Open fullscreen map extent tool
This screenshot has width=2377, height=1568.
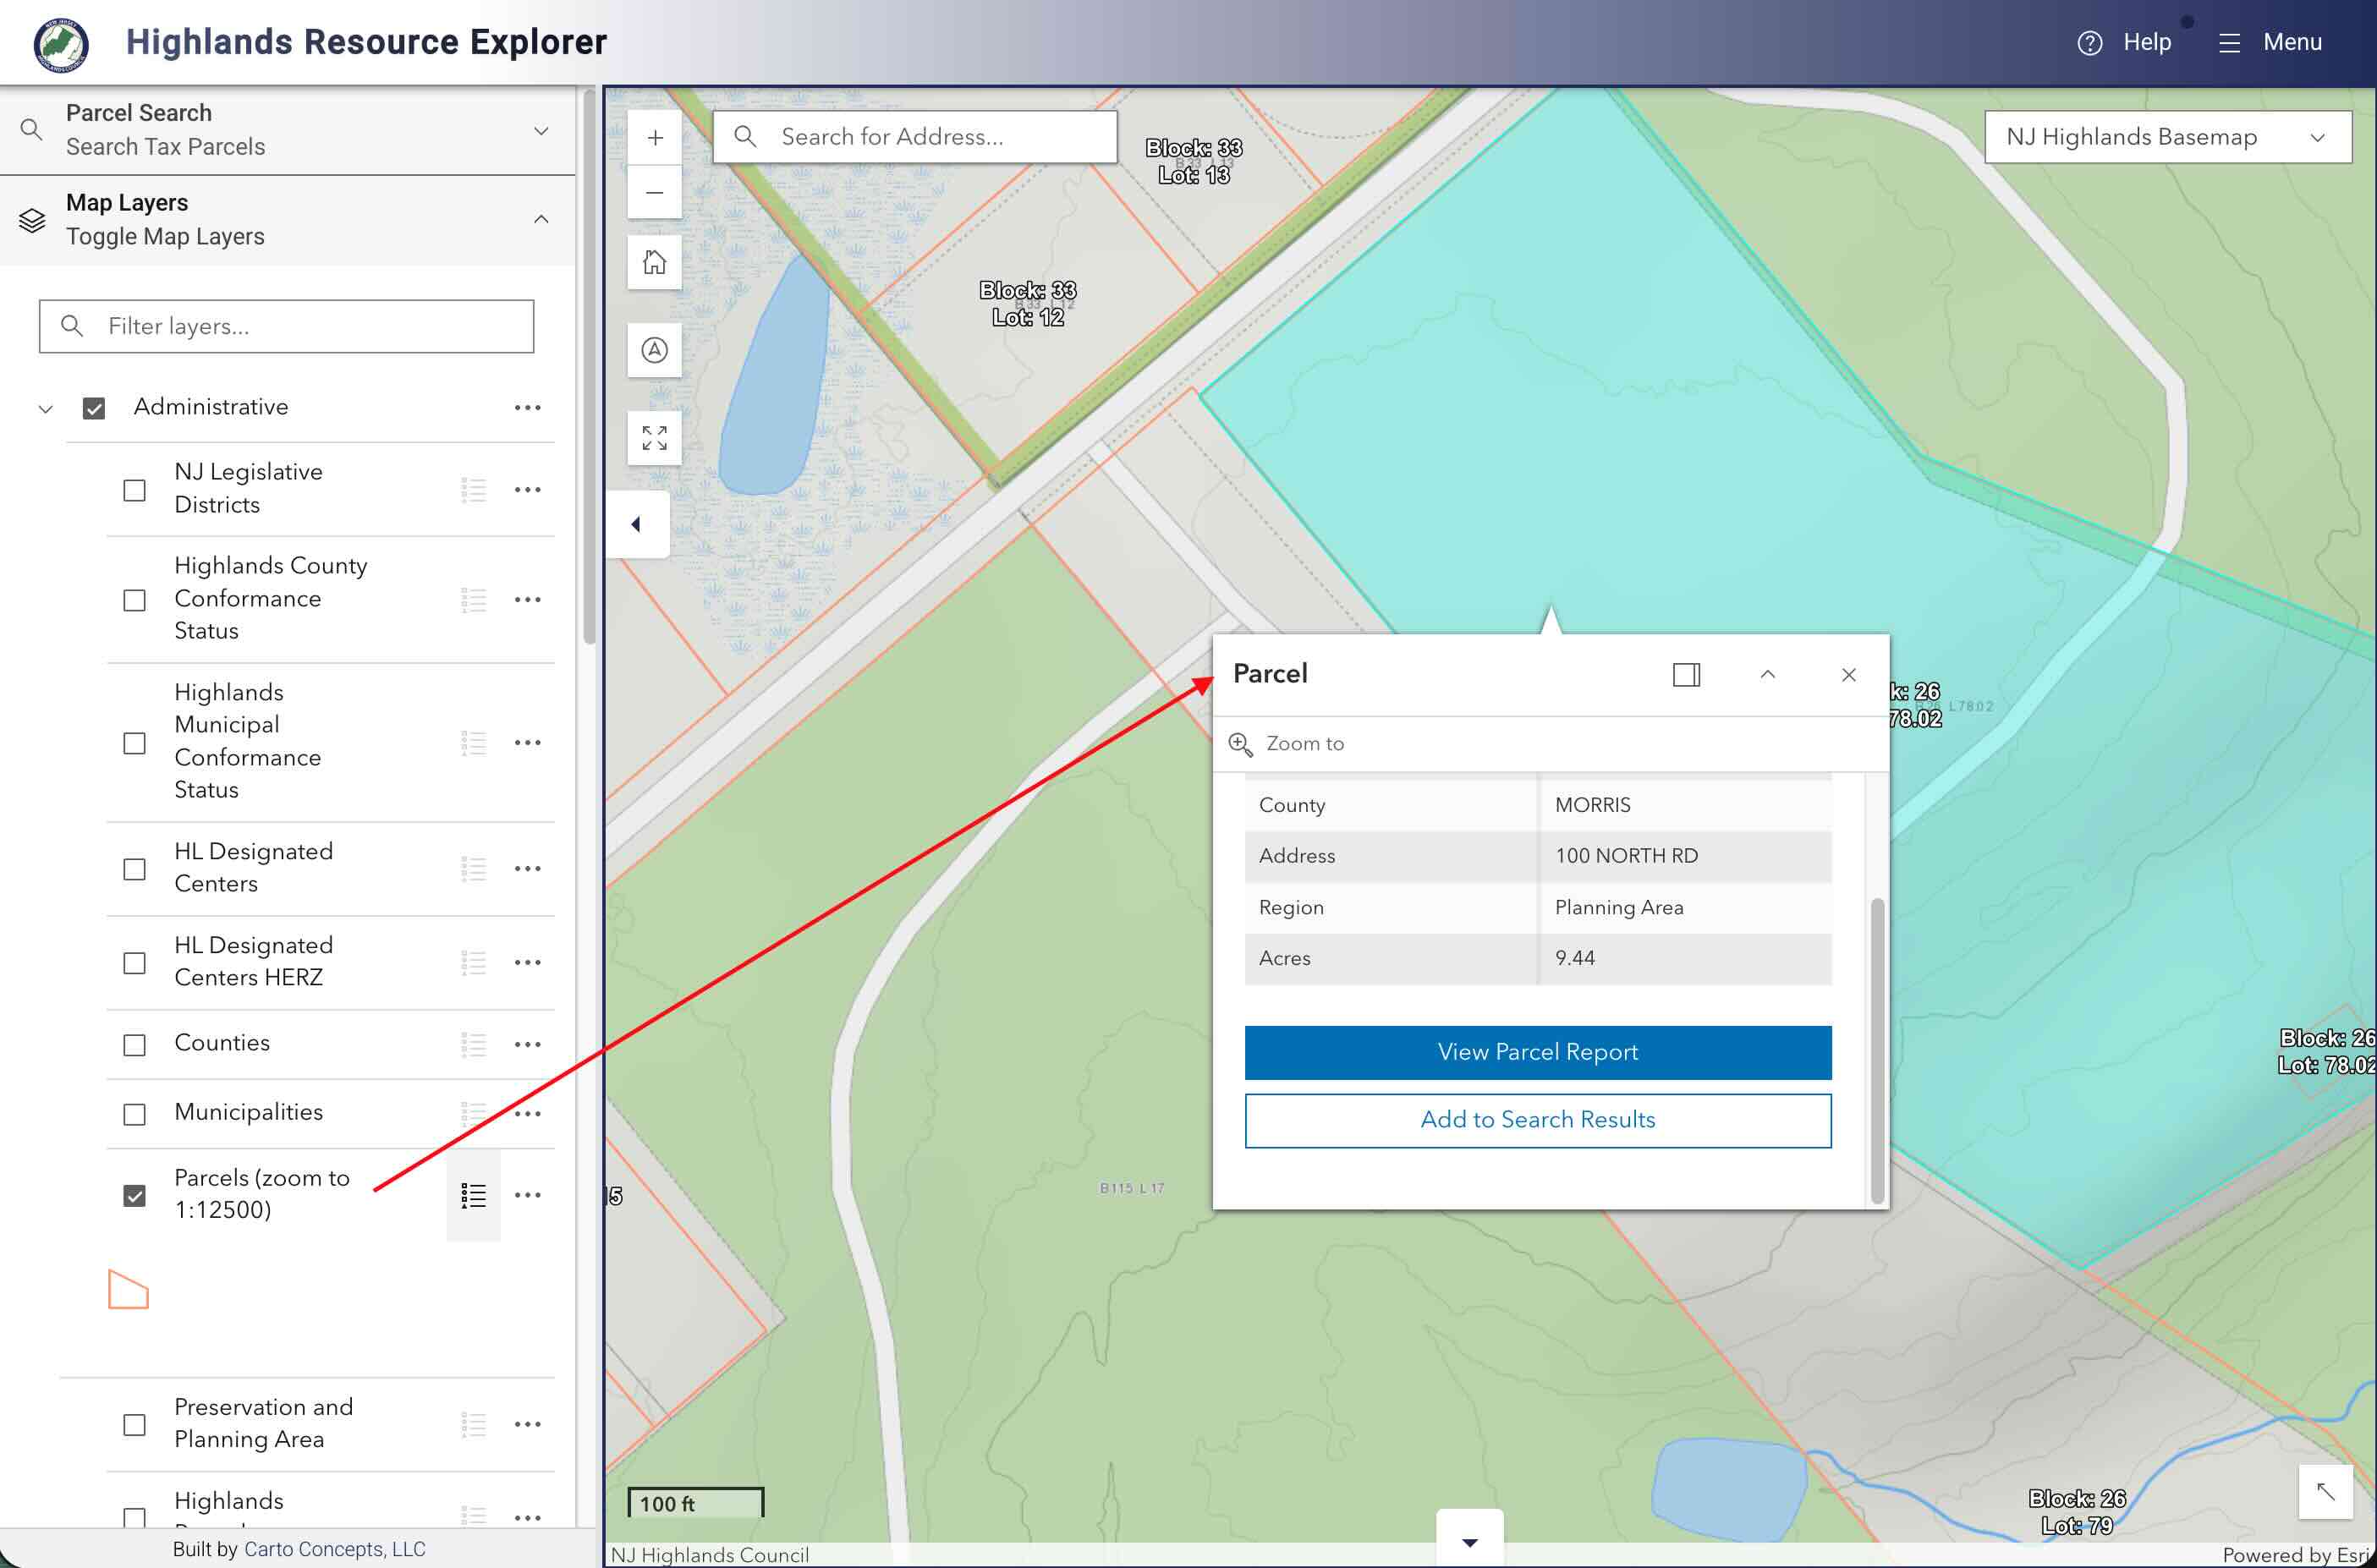655,437
